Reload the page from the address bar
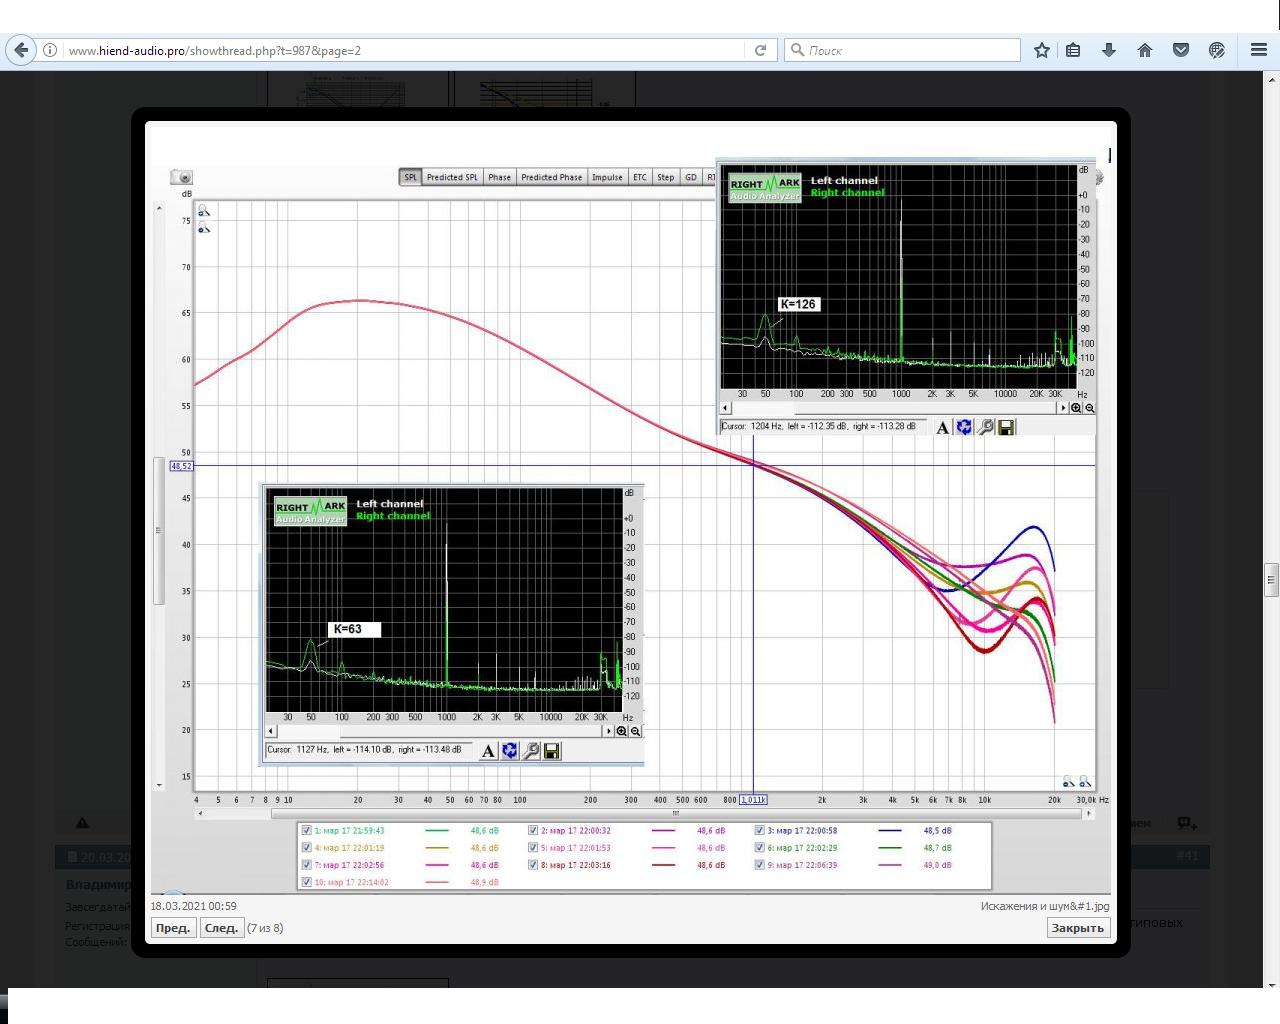1280x1024 pixels. [x=760, y=50]
